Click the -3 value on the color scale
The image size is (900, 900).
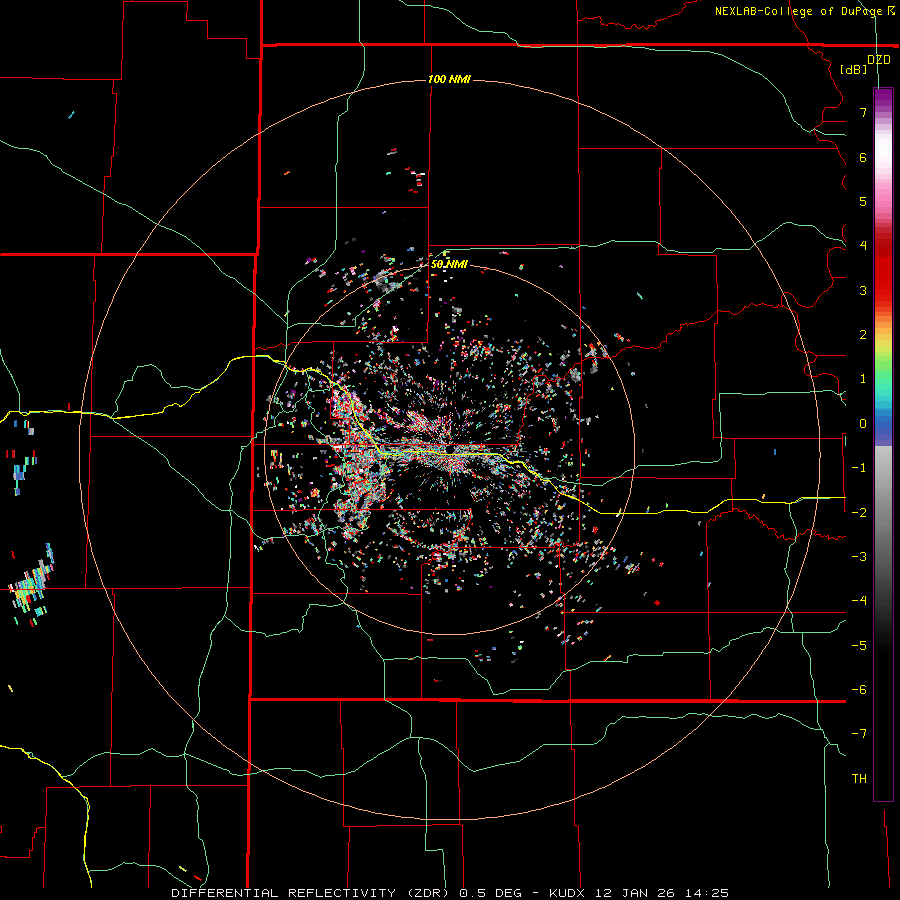pos(859,556)
